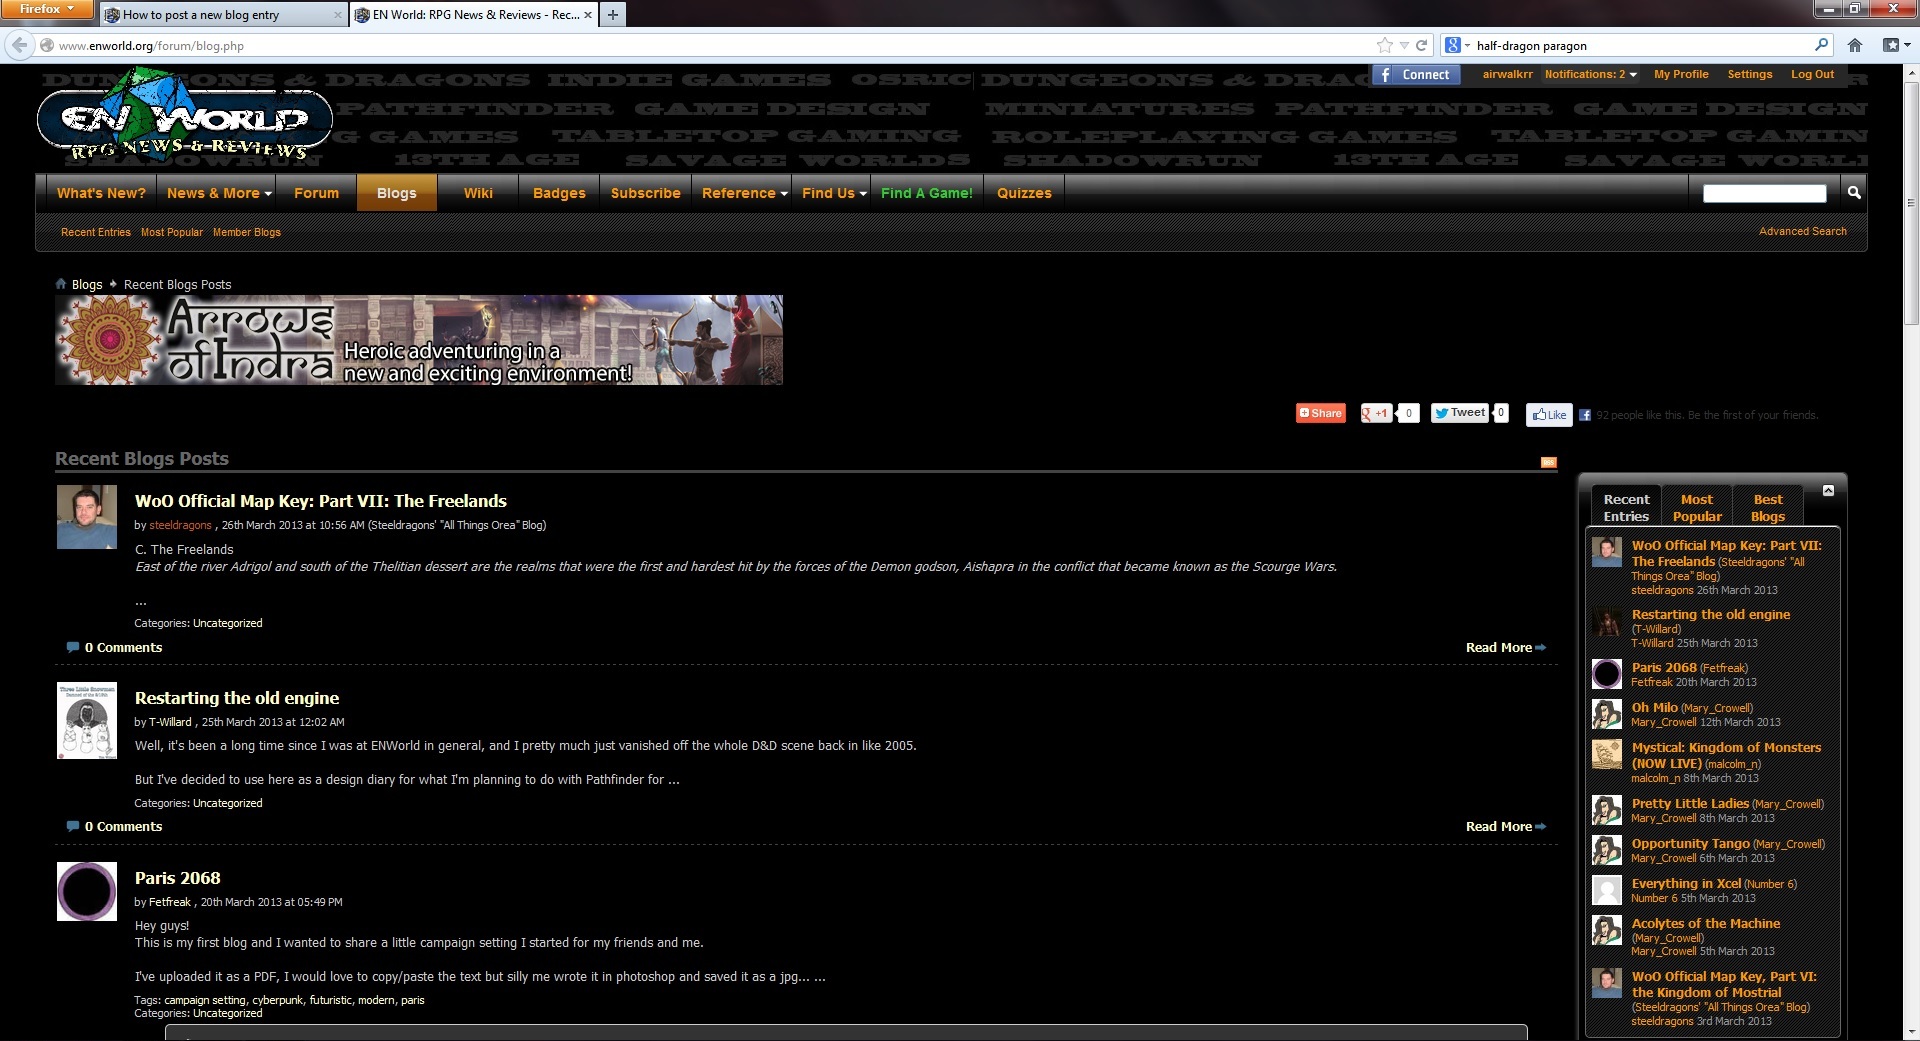Open 'WoO Official Map Key: Part VII' post title
Image resolution: width=1920 pixels, height=1041 pixels.
point(320,501)
